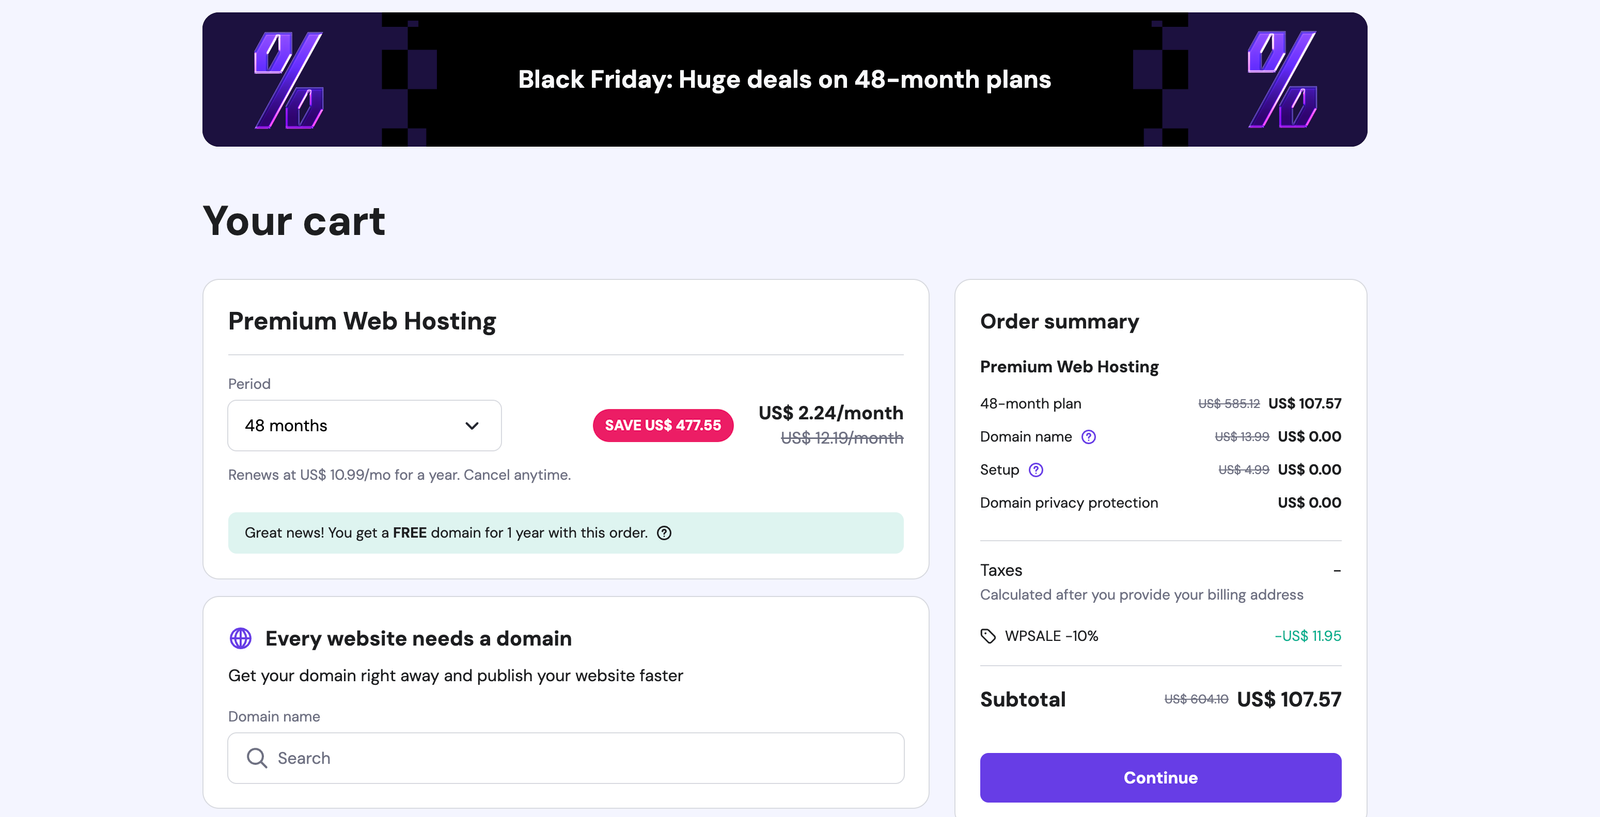This screenshot has height=817, width=1600.
Task: Click the SAVE US$ 477.55 badge
Action: coord(662,425)
